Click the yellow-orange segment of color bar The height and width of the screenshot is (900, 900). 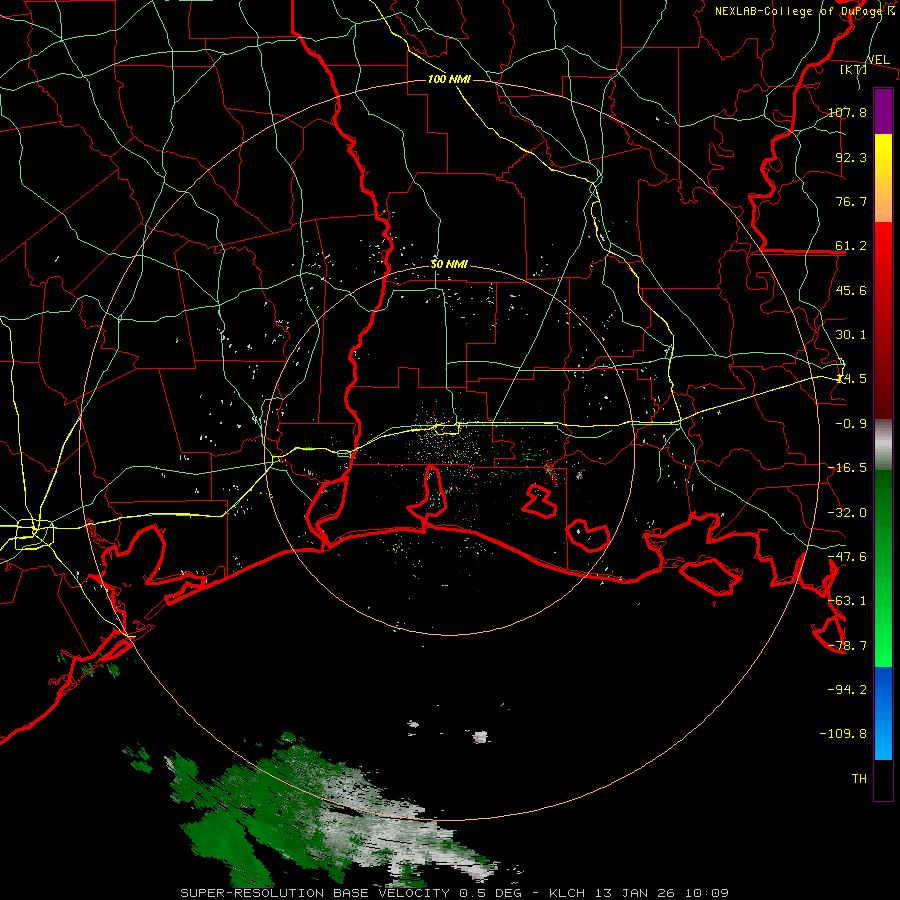coord(883,178)
